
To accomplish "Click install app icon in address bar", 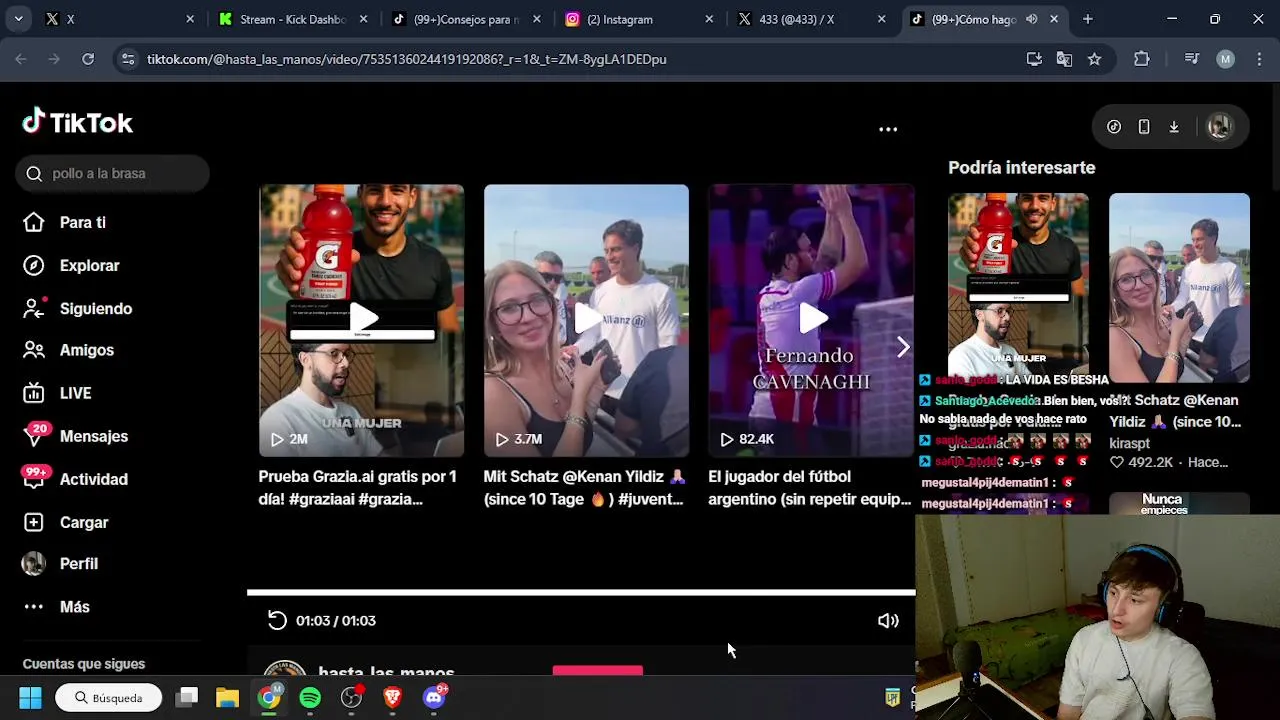I will (1034, 59).
